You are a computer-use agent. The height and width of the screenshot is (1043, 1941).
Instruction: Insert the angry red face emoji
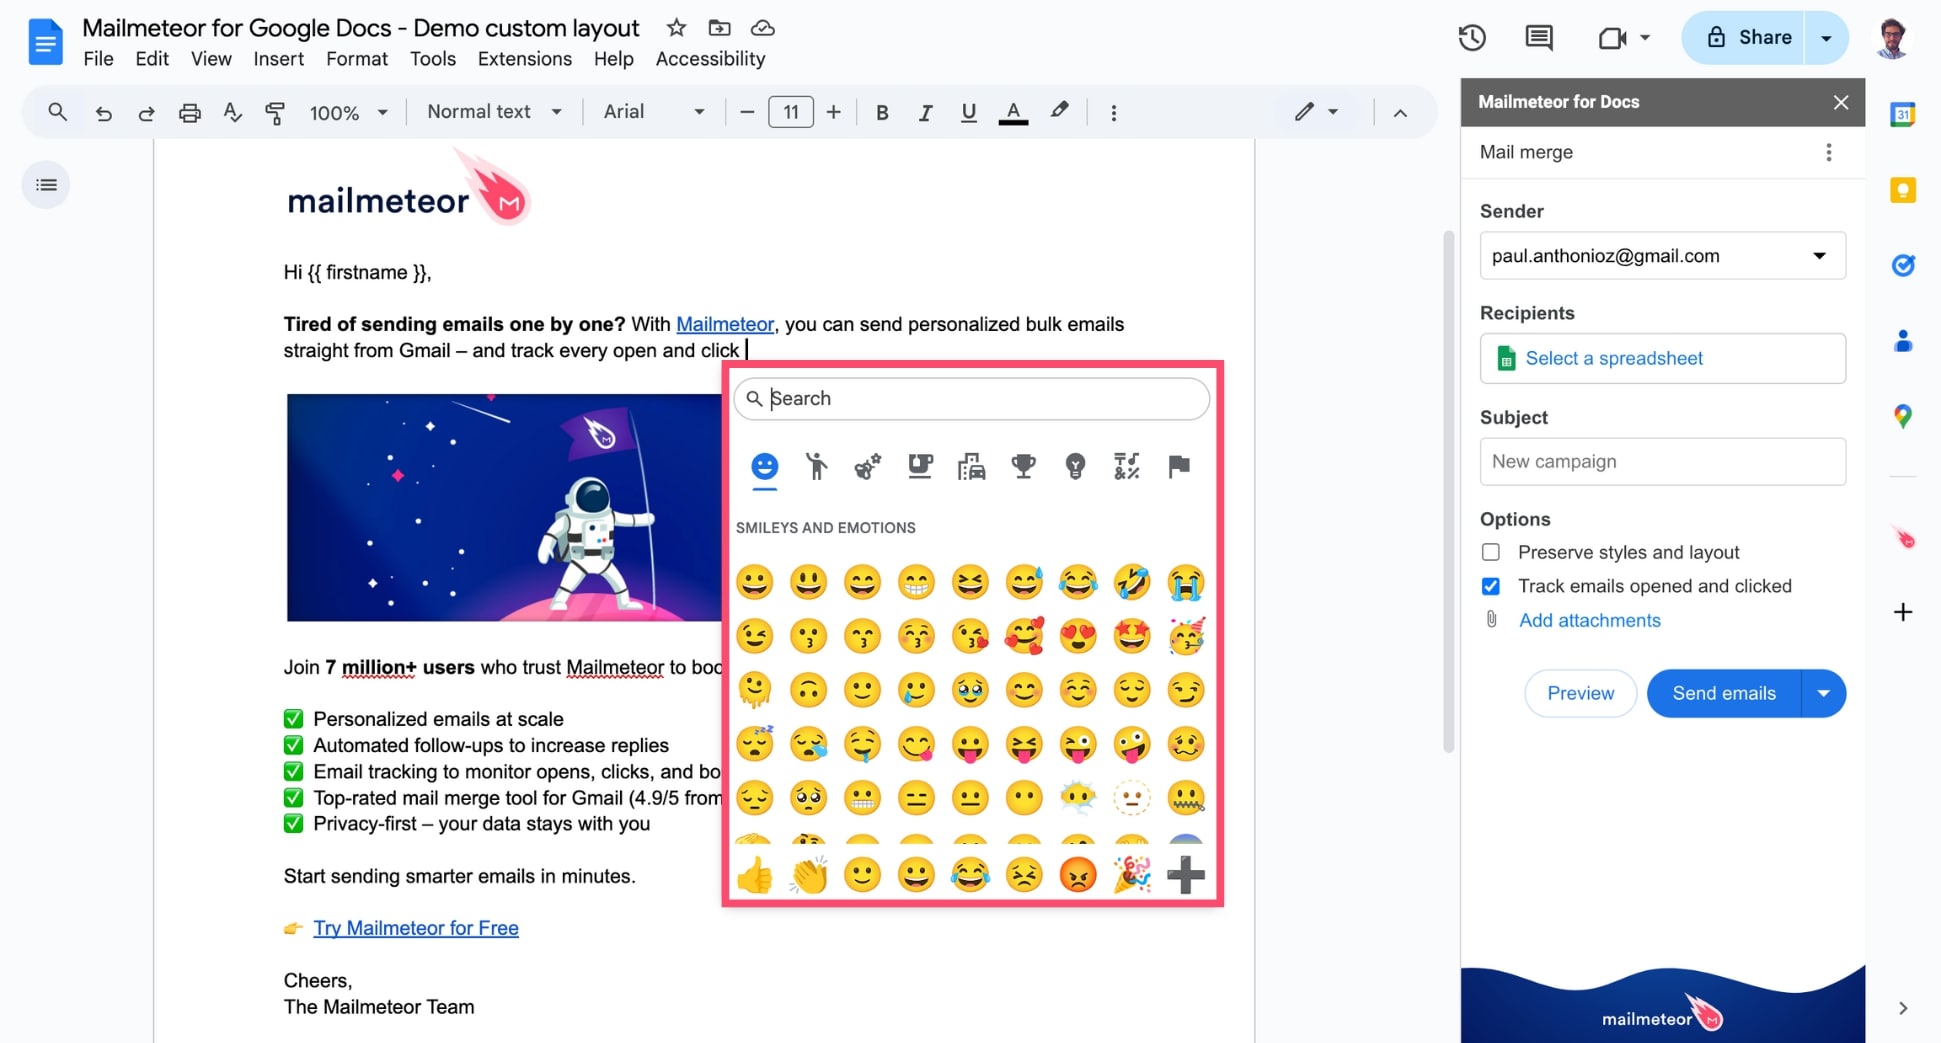(x=1078, y=875)
